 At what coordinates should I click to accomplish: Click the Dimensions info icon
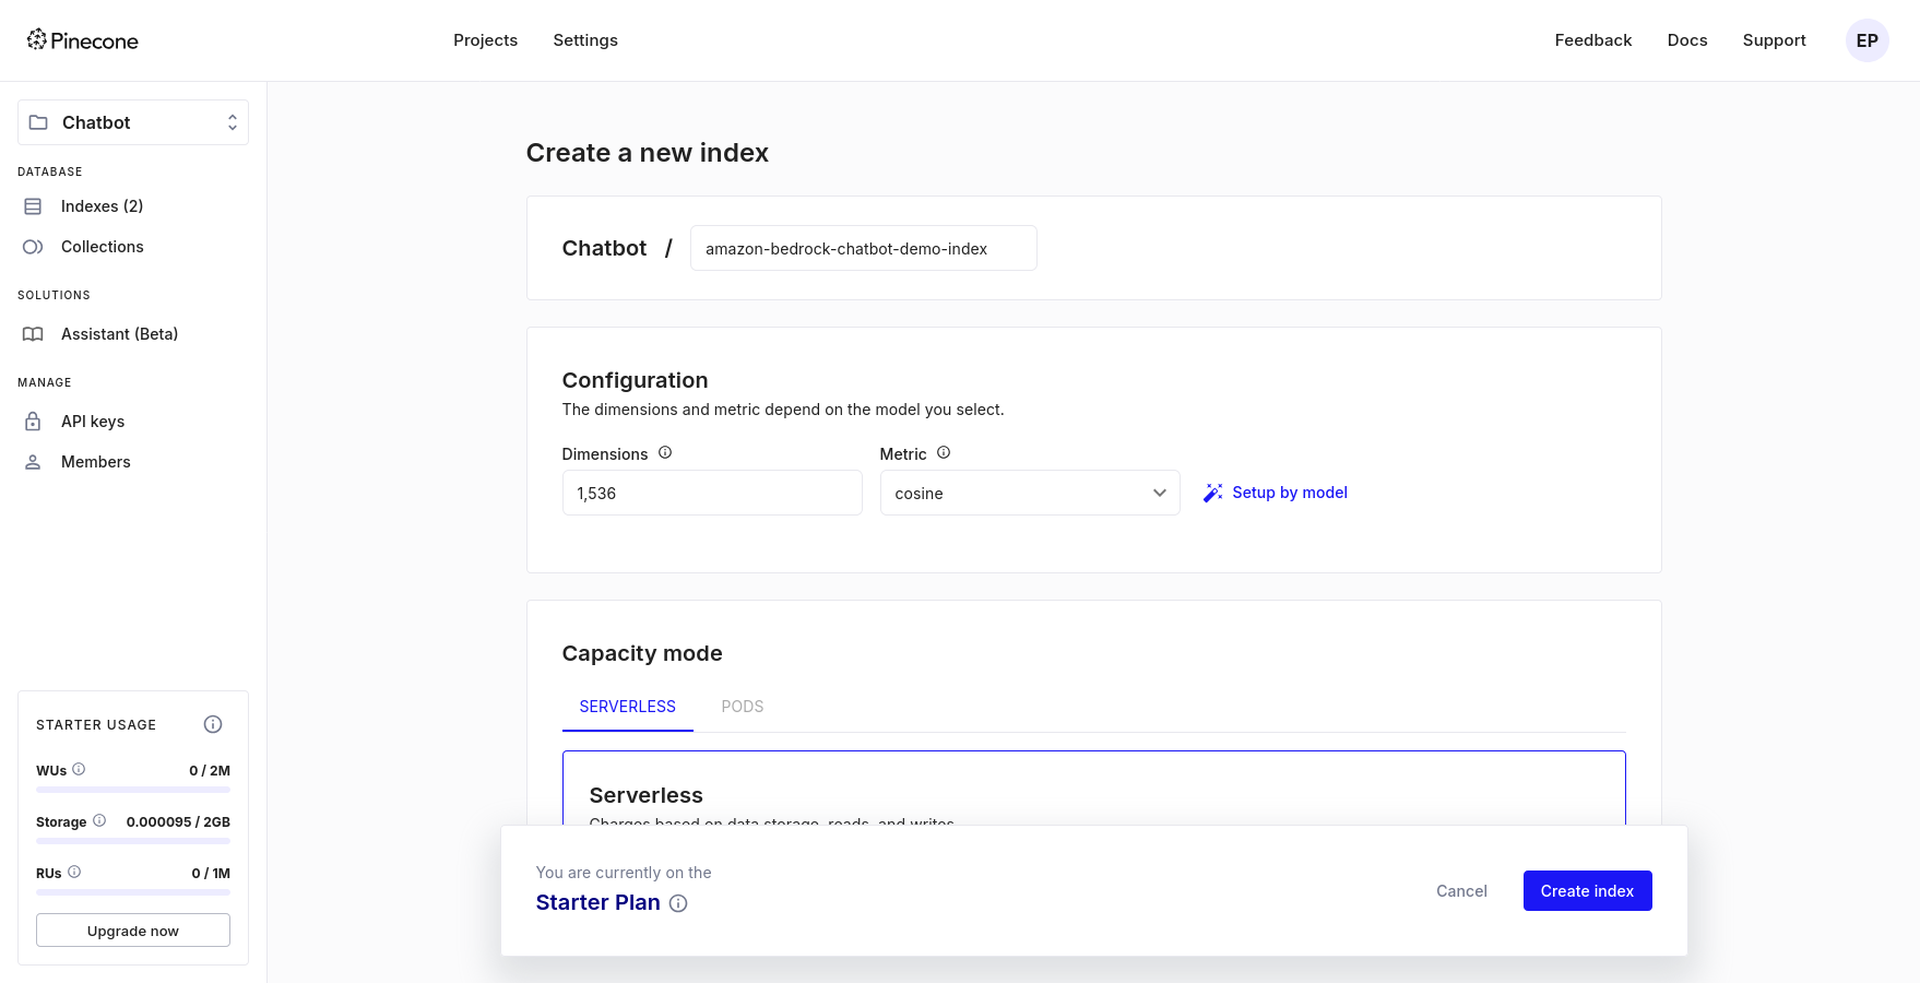[665, 452]
